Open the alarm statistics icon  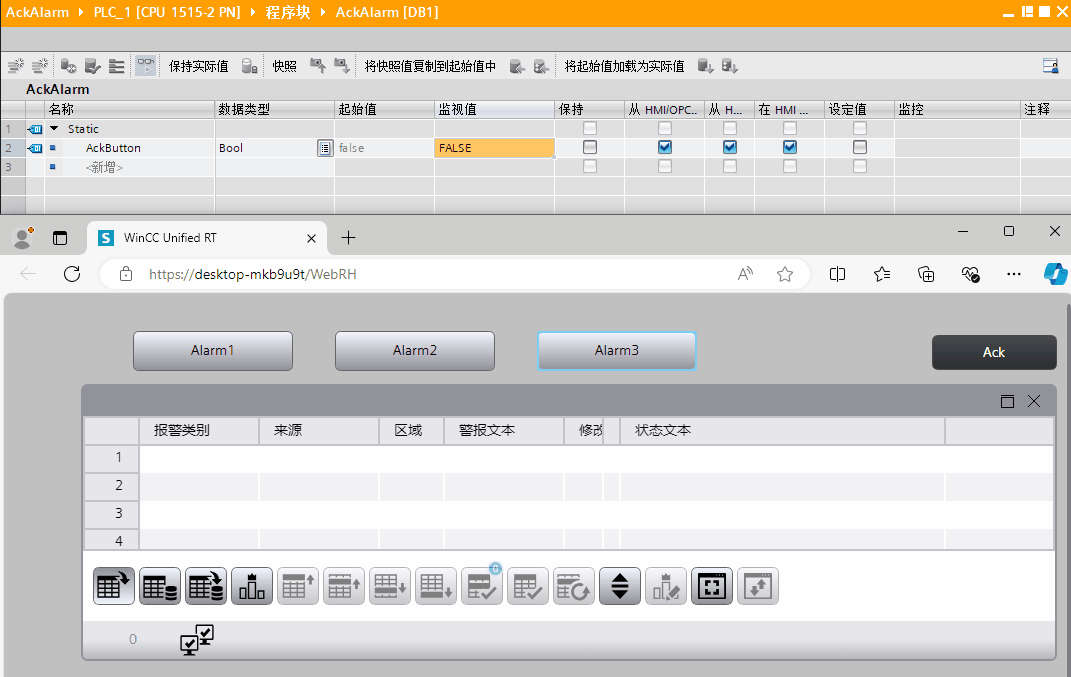(252, 586)
